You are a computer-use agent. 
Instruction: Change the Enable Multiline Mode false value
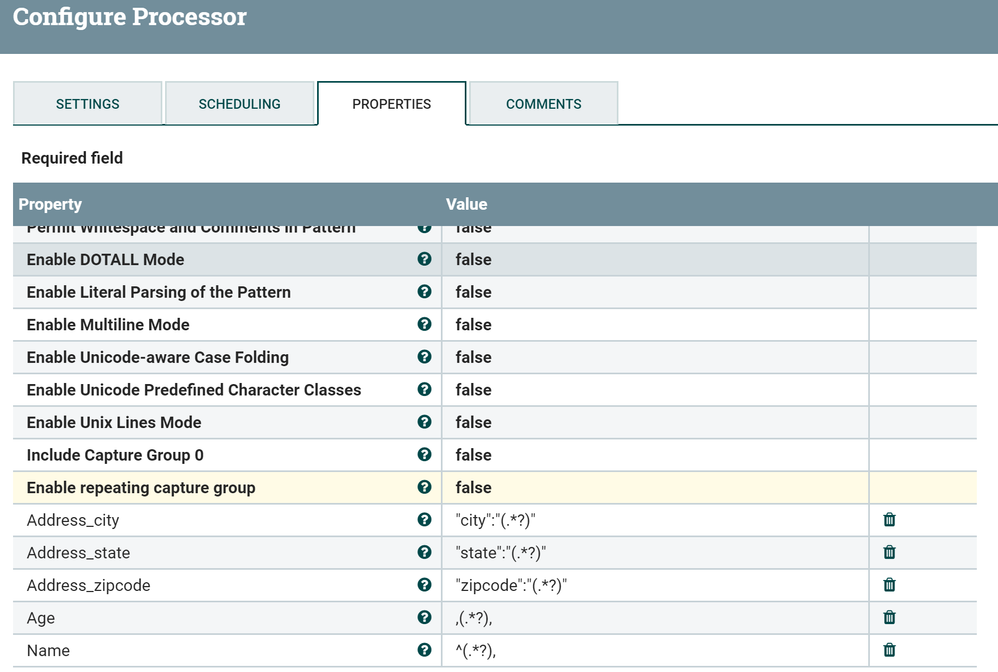point(474,325)
